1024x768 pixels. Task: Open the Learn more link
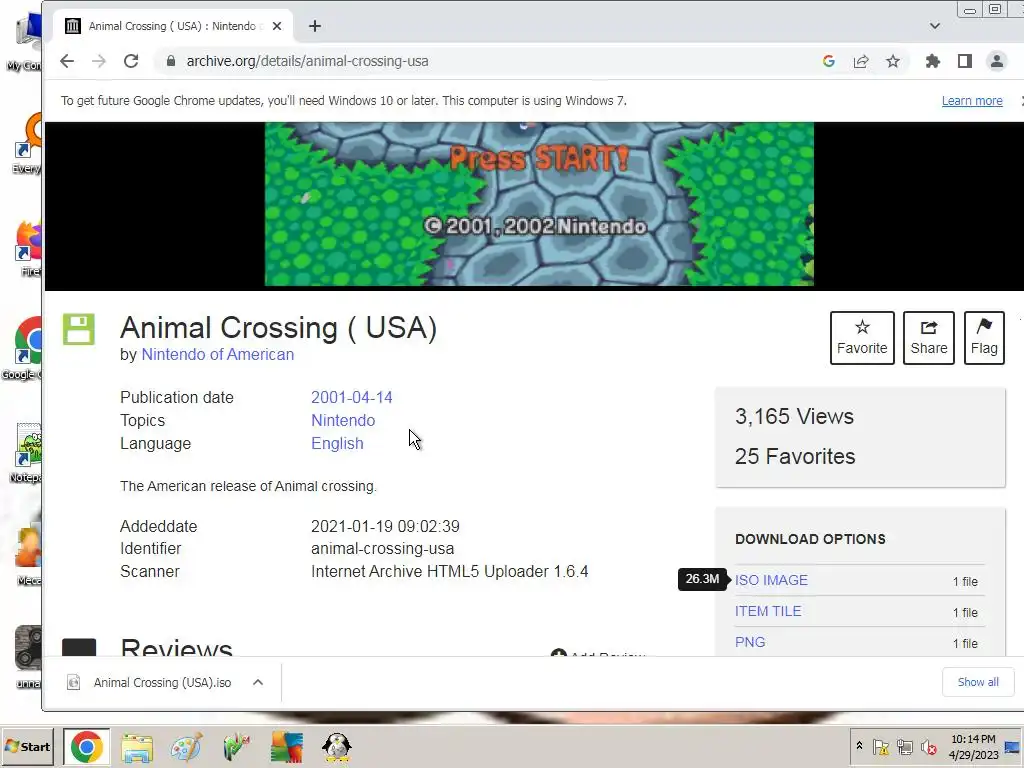[972, 101]
